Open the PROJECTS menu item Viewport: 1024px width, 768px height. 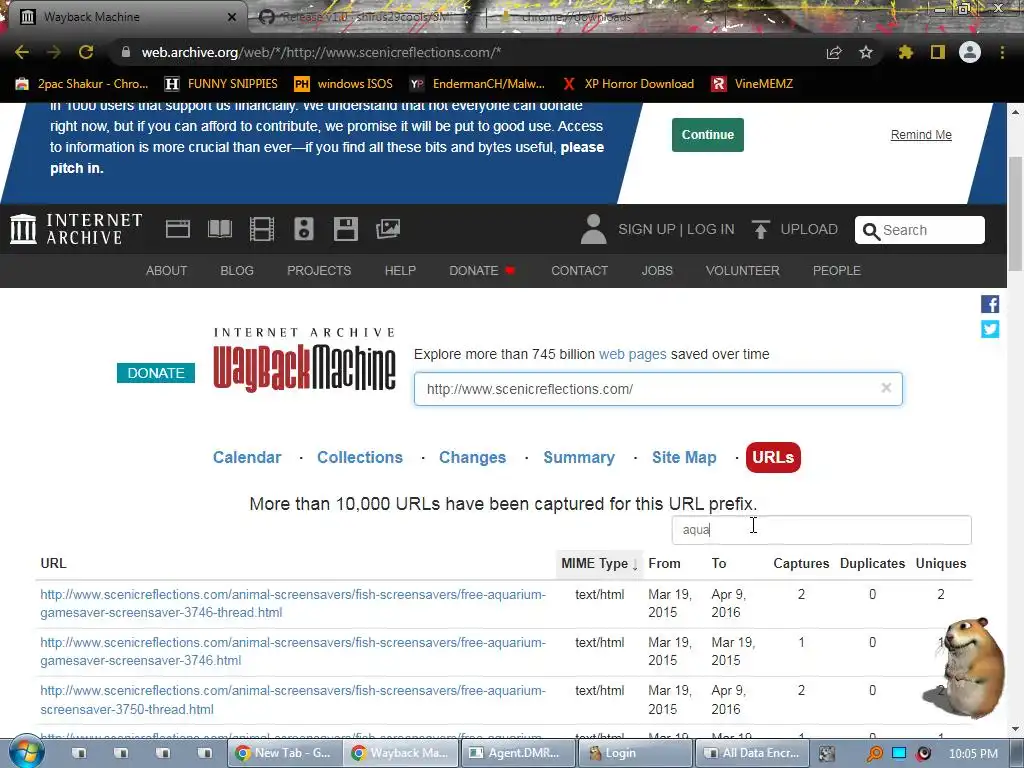point(319,270)
